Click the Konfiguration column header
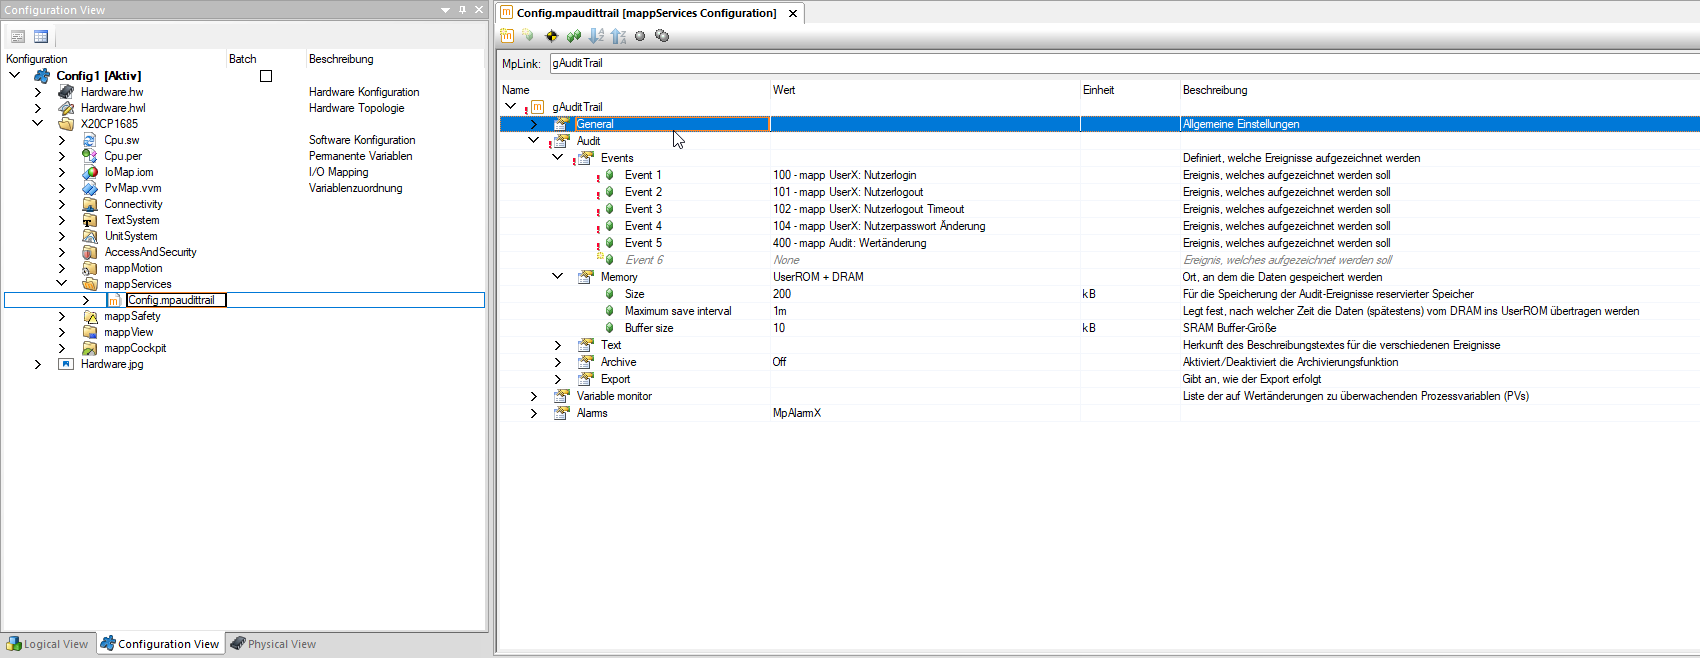1700x658 pixels. tap(37, 59)
